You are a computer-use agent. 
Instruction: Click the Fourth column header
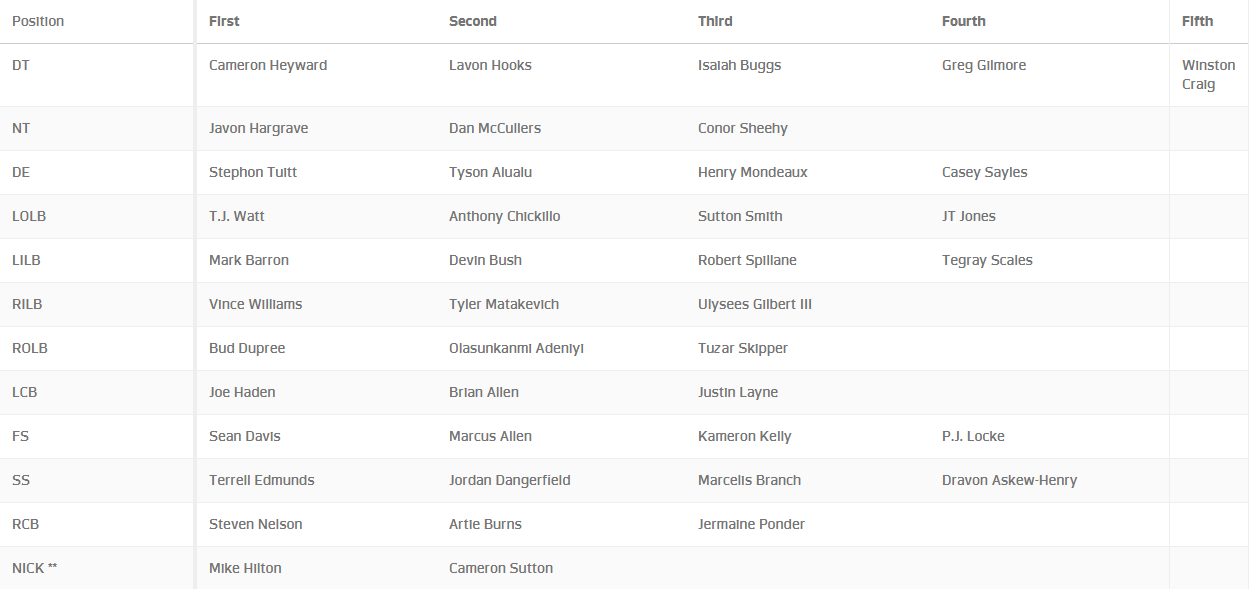963,21
